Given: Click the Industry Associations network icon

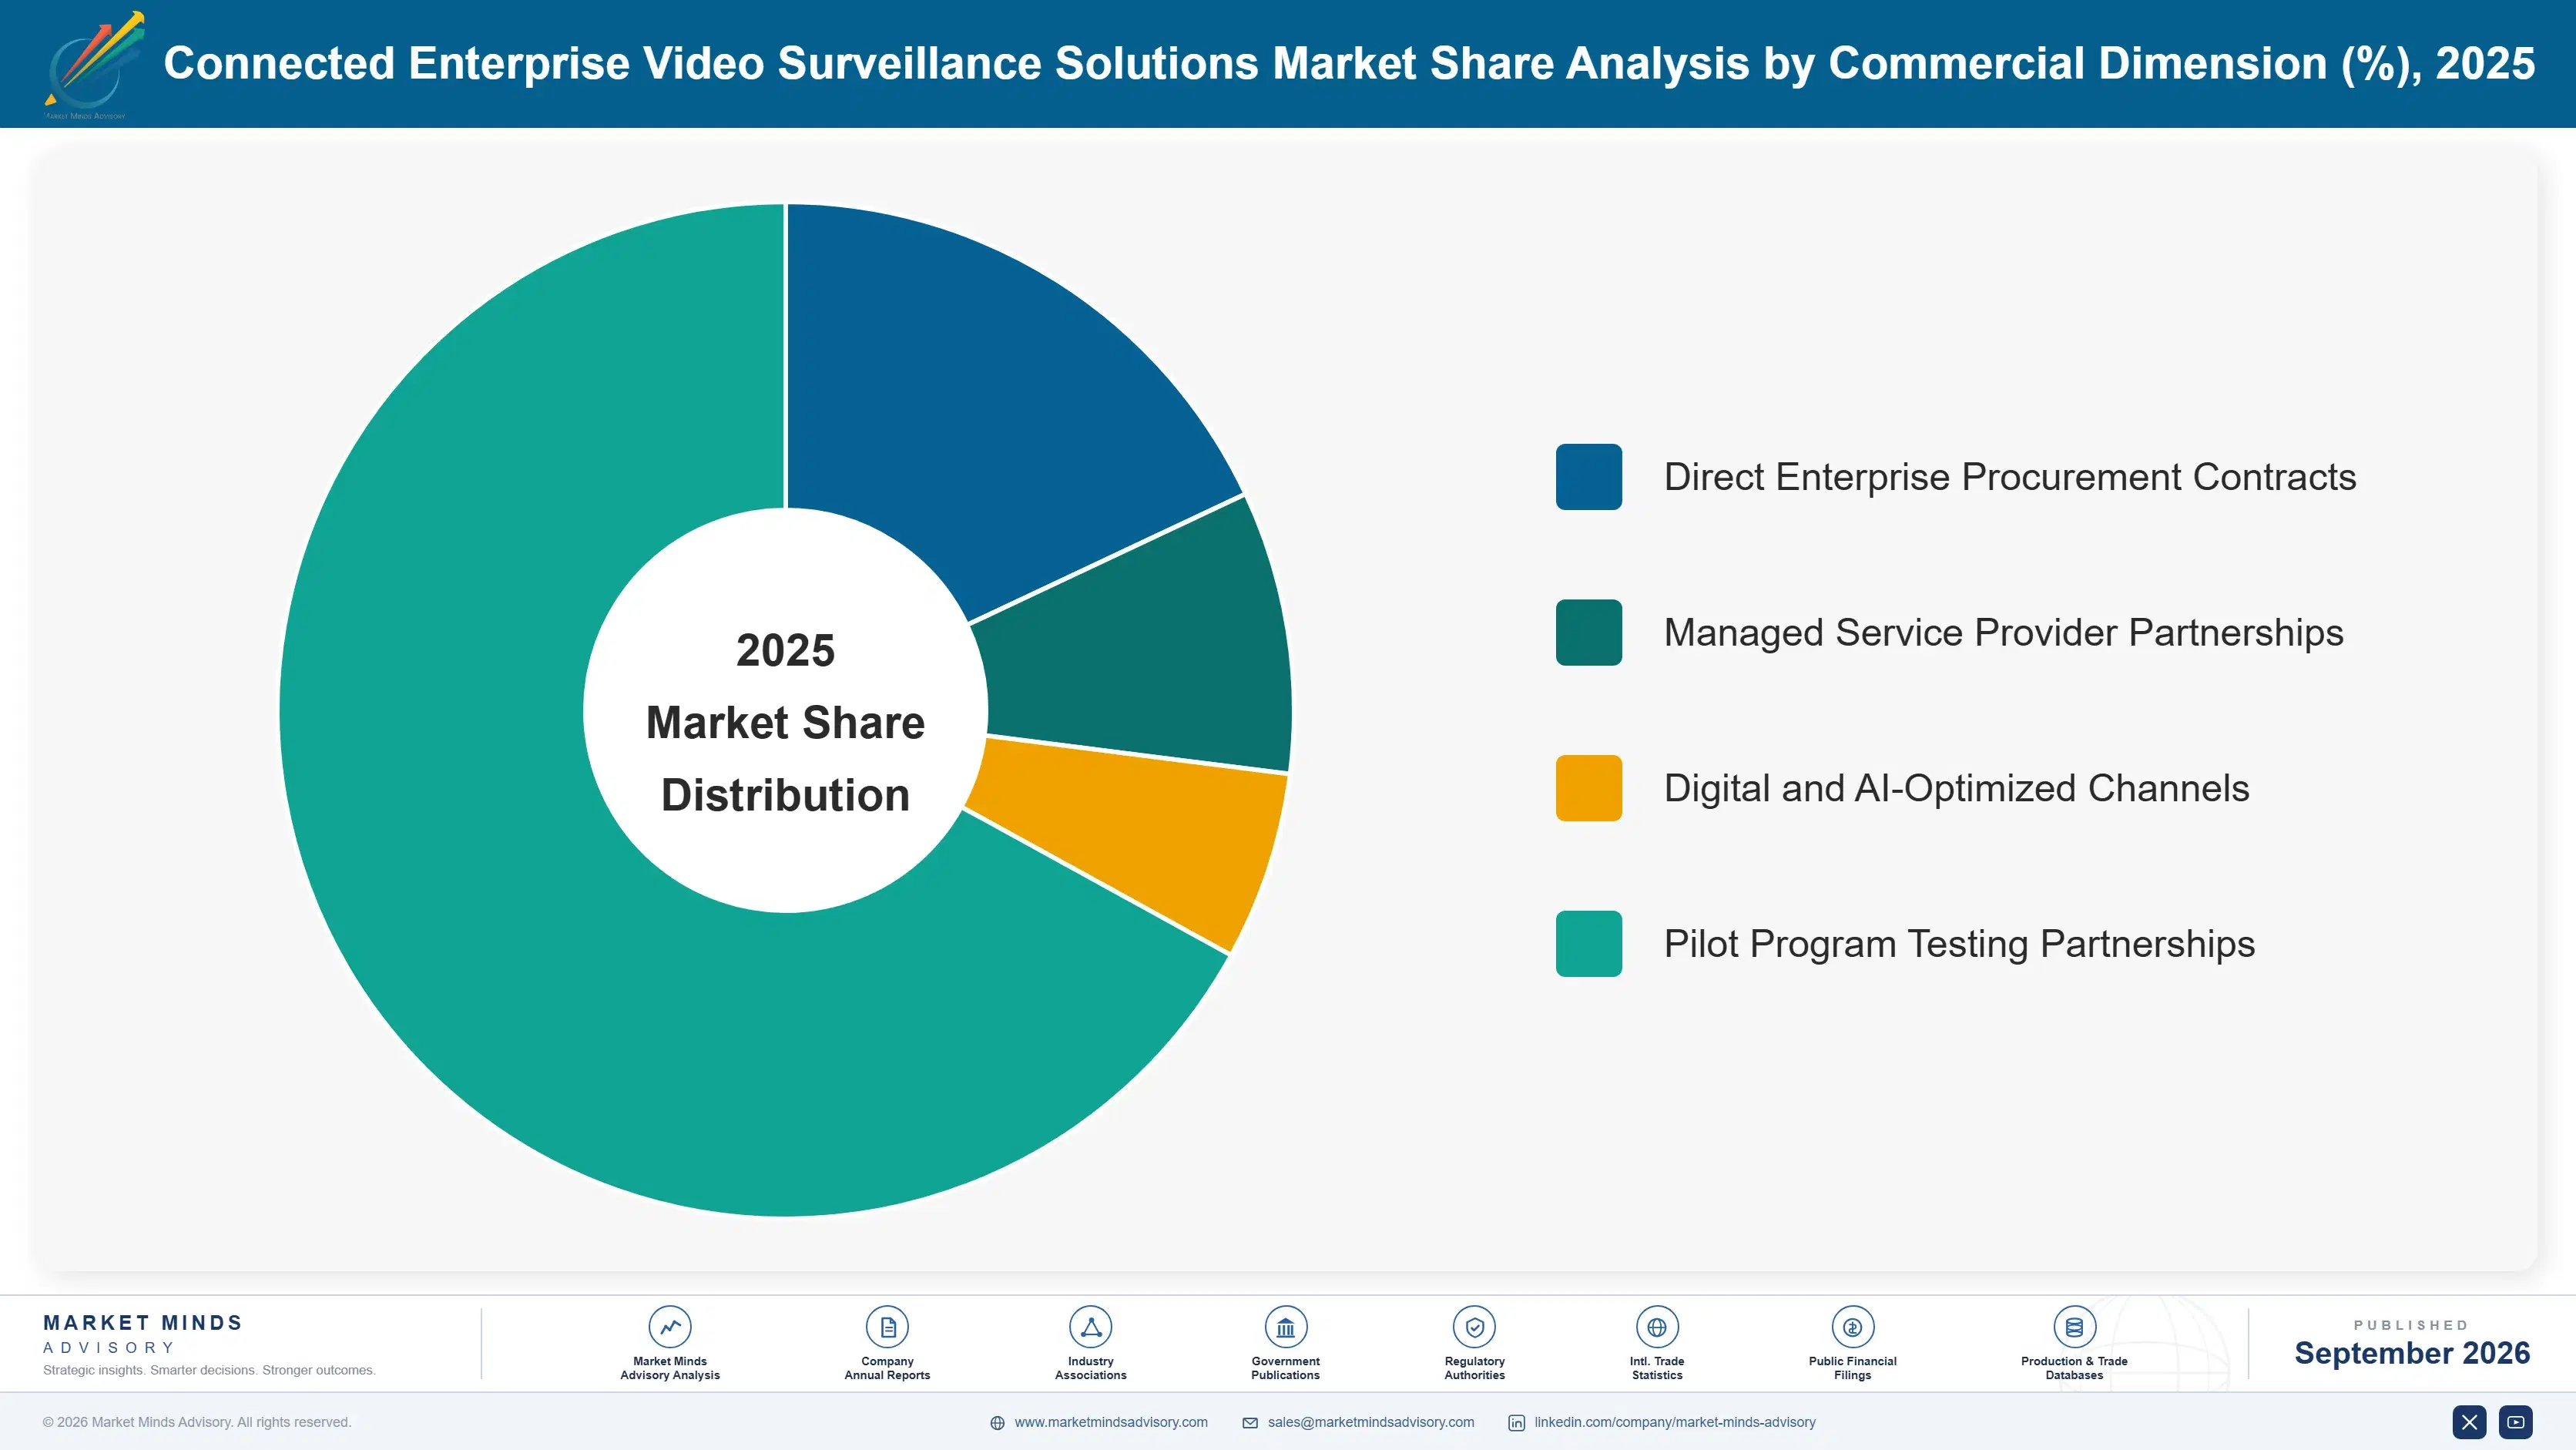Looking at the screenshot, I should [1090, 1327].
